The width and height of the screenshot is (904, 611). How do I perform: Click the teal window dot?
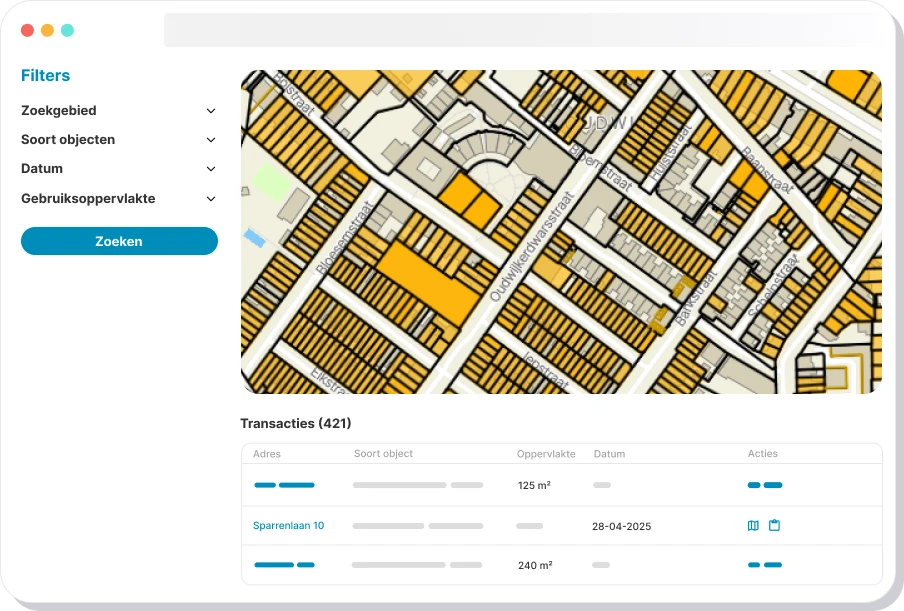click(67, 31)
